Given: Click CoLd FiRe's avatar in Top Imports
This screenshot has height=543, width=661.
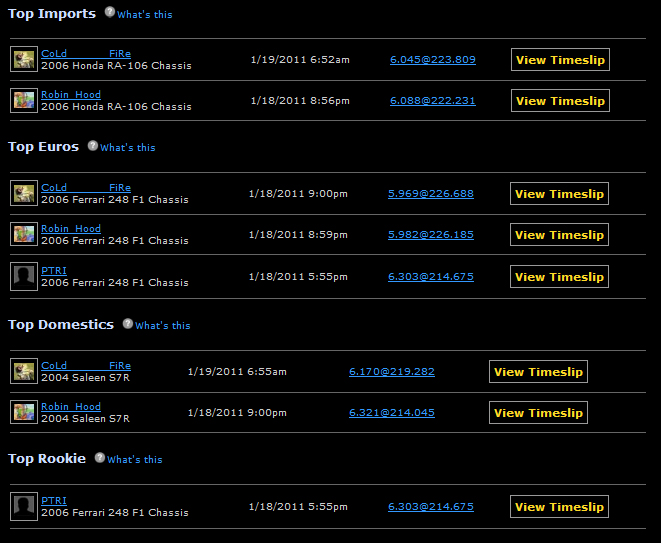Looking at the screenshot, I should (x=24, y=59).
